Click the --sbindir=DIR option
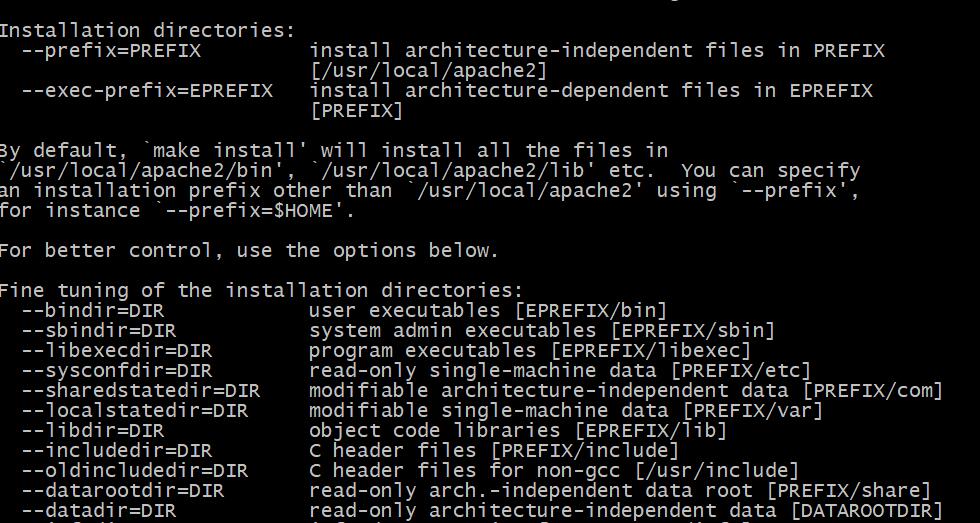Image resolution: width=980 pixels, height=523 pixels. tap(99, 331)
